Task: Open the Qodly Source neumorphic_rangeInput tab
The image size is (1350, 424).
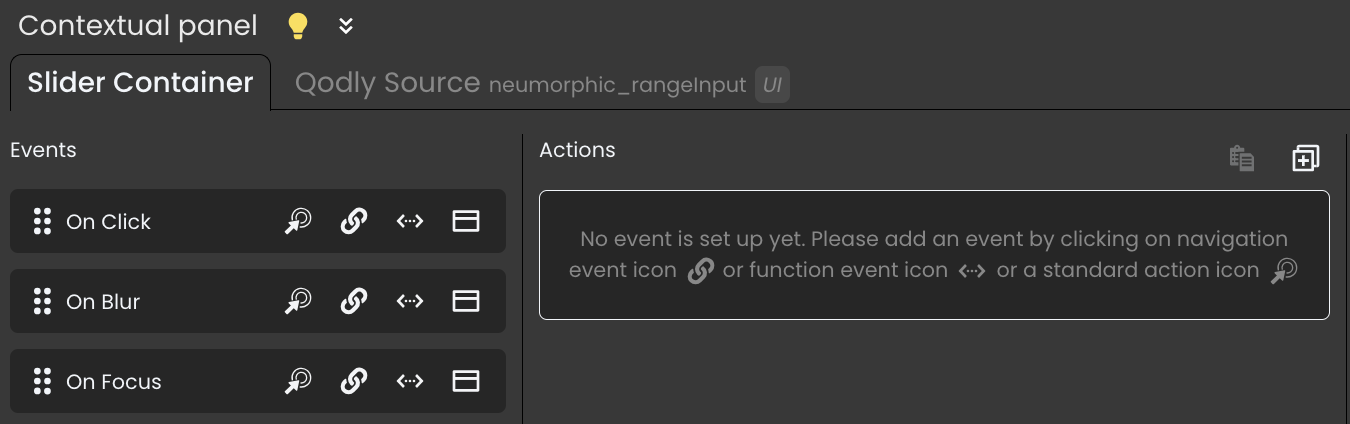Action: coord(542,83)
